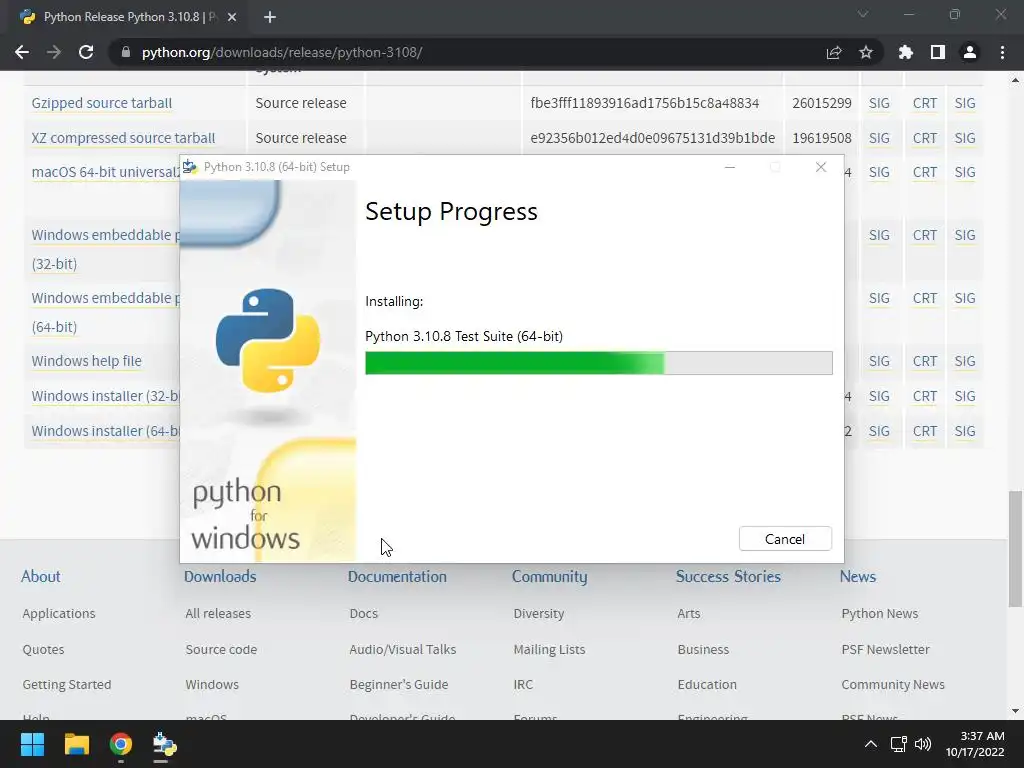Open volume control in tray
The image size is (1024, 768).
pos(923,744)
